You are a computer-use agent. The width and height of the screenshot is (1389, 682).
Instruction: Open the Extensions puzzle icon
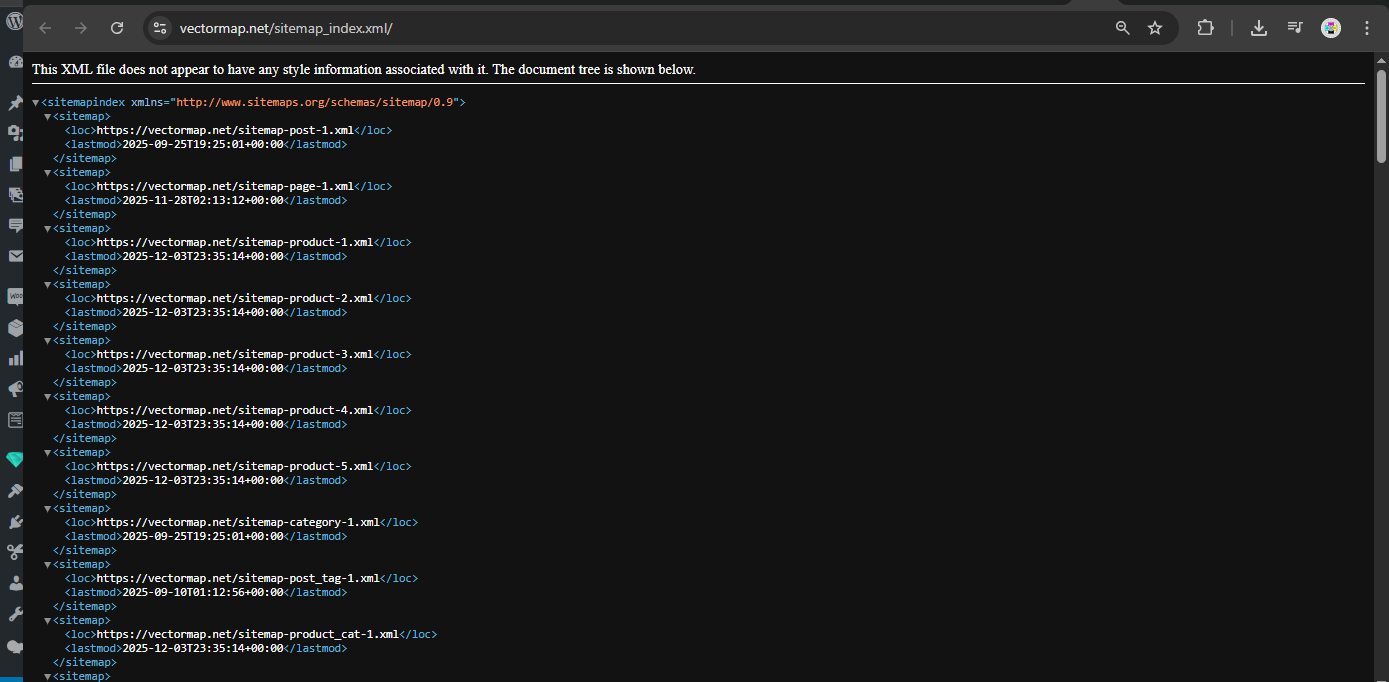click(1205, 28)
